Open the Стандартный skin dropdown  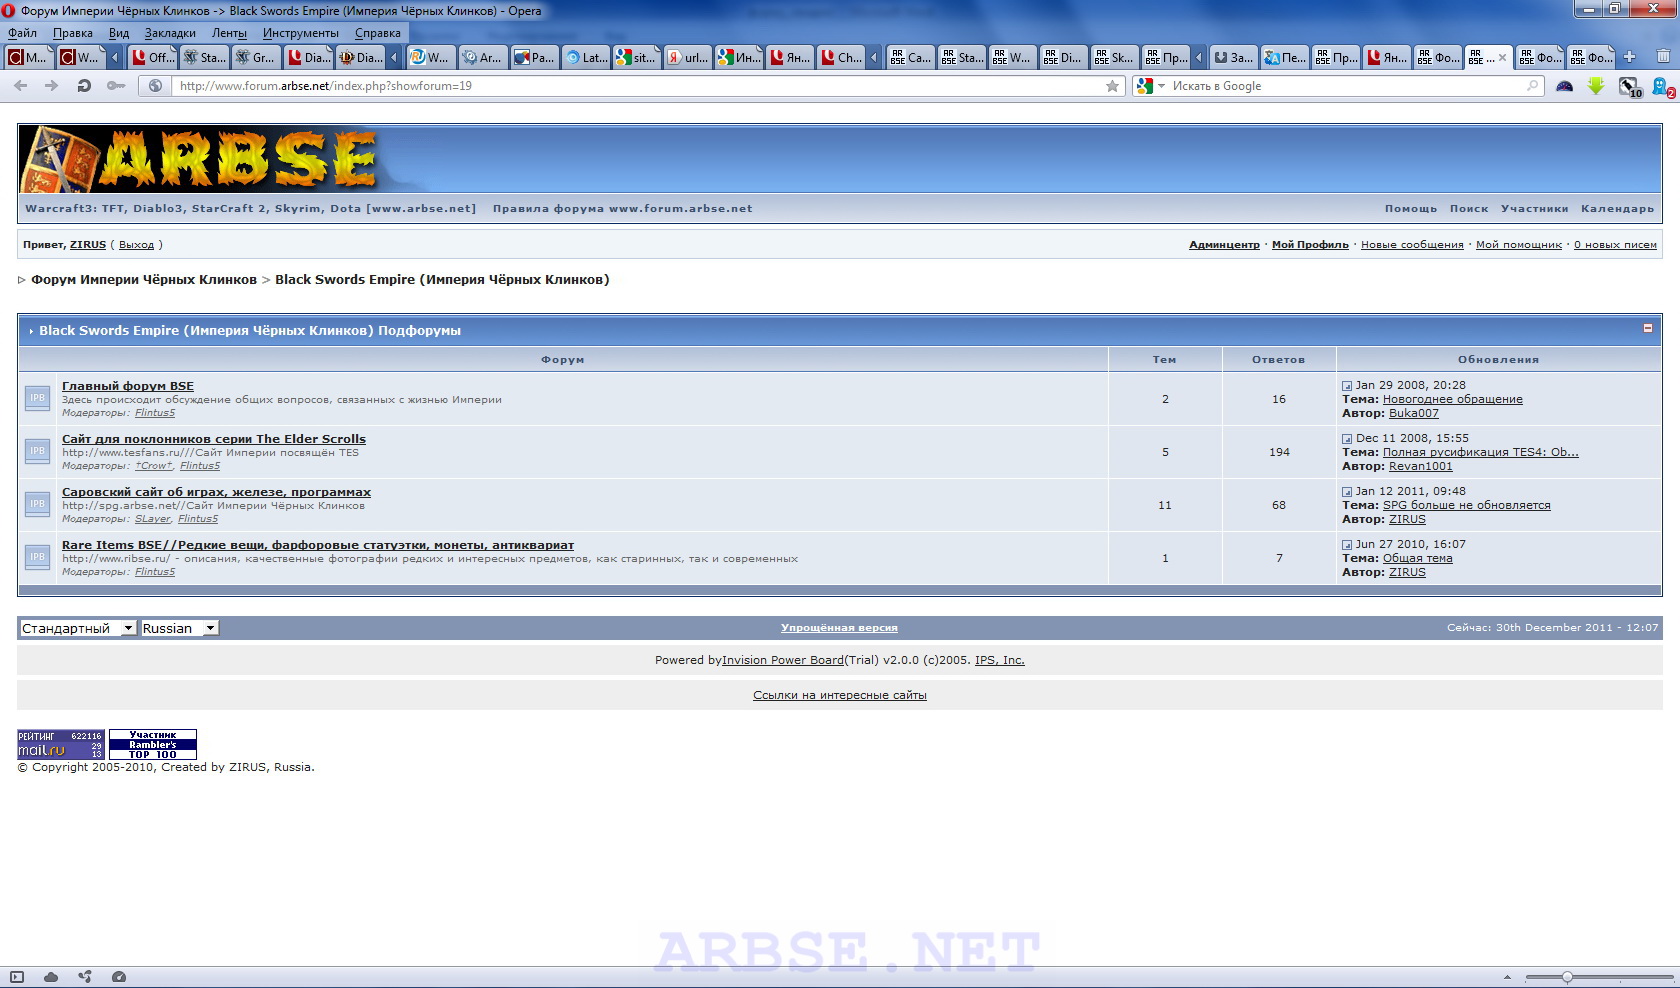[77, 628]
